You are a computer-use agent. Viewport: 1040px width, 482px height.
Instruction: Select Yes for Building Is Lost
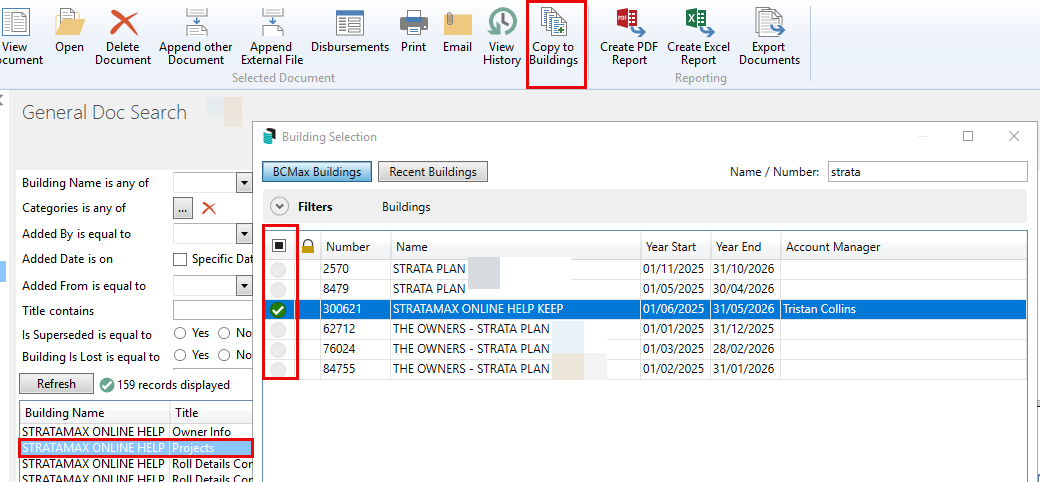pos(180,355)
